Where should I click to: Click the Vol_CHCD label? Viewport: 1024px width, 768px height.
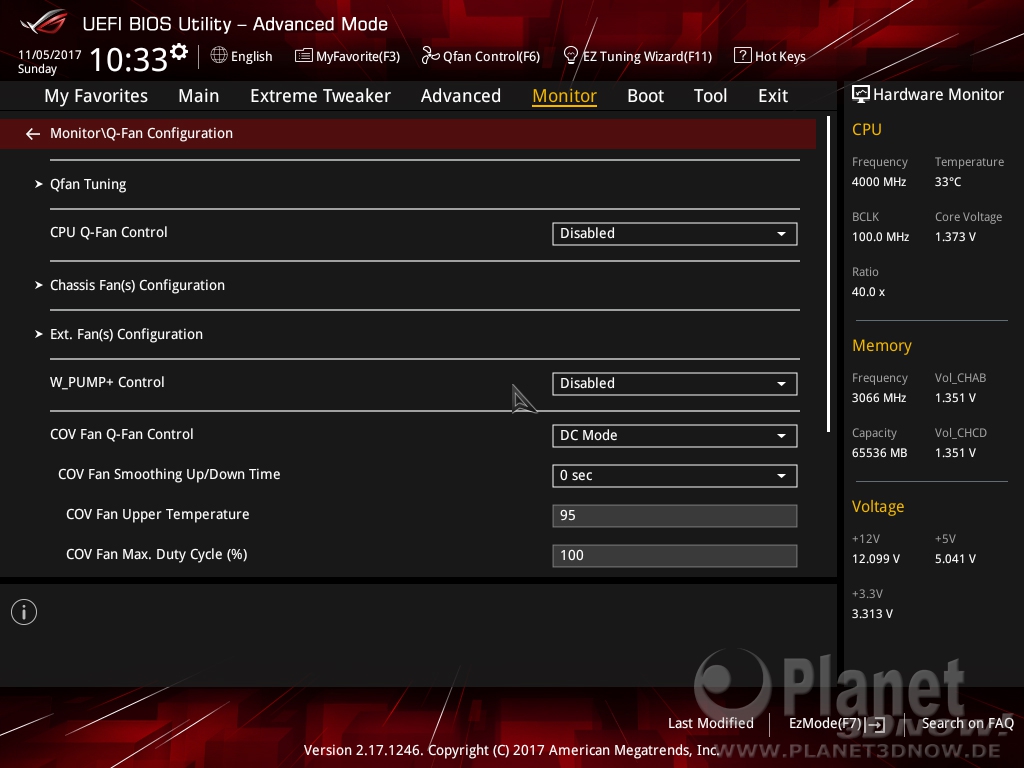961,433
